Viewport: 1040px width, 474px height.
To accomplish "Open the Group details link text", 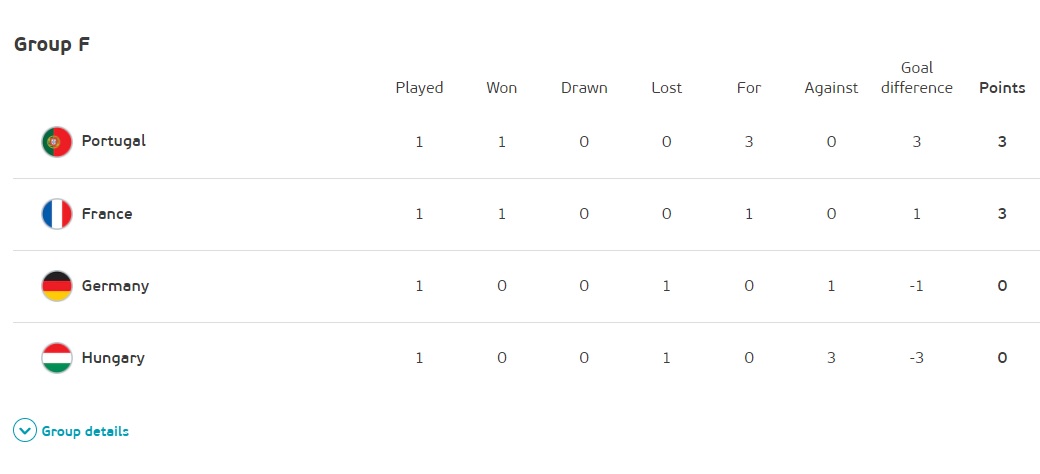I will pyautogui.click(x=85, y=432).
